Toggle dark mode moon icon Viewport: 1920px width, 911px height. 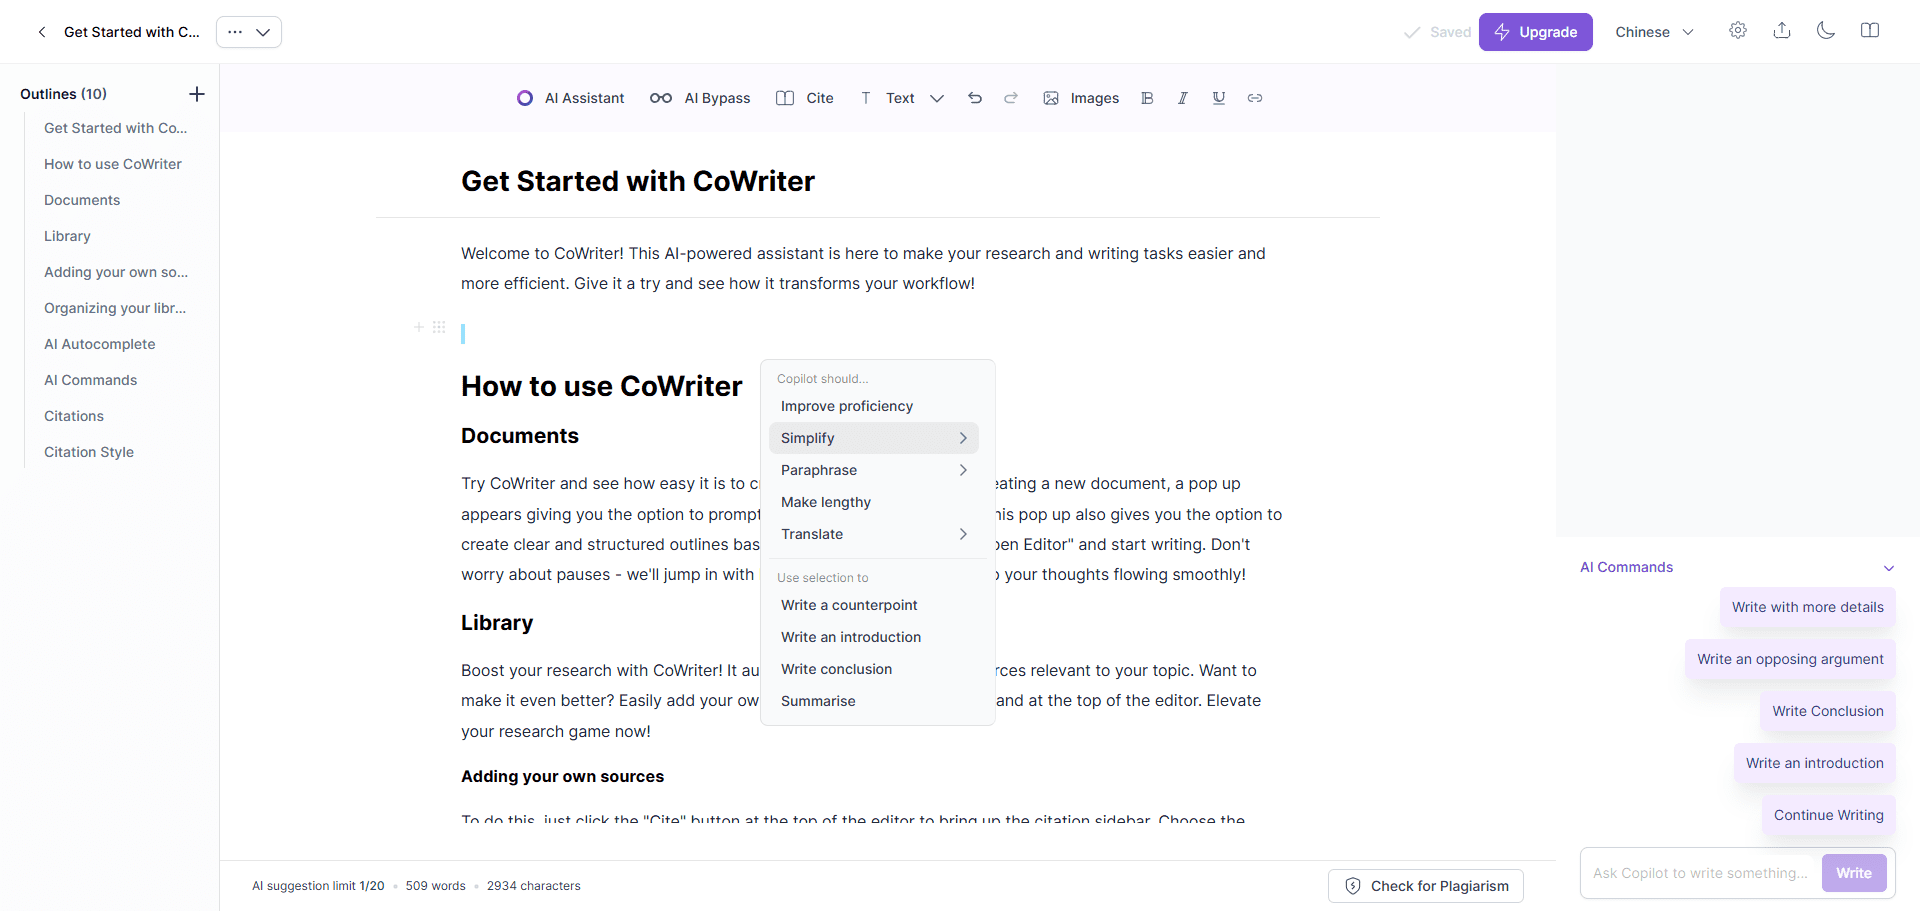point(1826,30)
